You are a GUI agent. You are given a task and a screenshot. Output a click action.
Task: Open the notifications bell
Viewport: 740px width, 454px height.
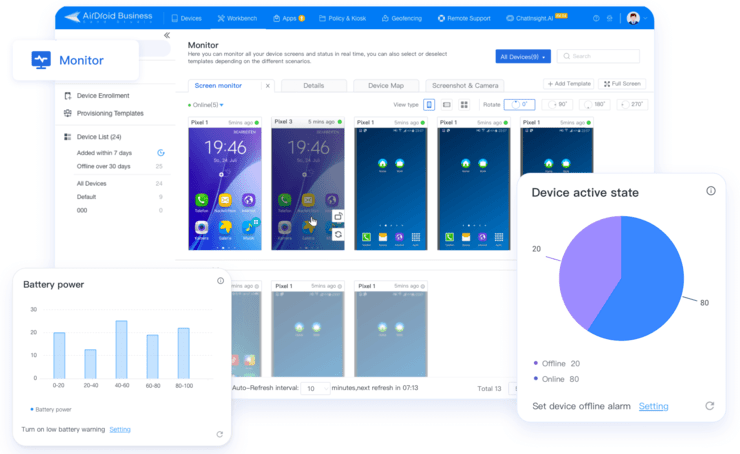(610, 18)
